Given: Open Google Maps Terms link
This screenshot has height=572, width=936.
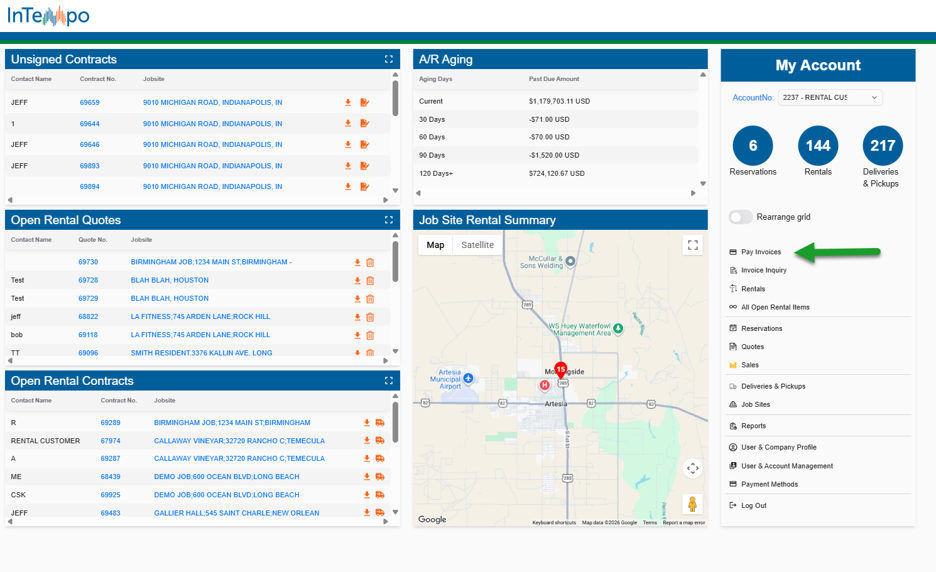Looking at the screenshot, I should 649,522.
